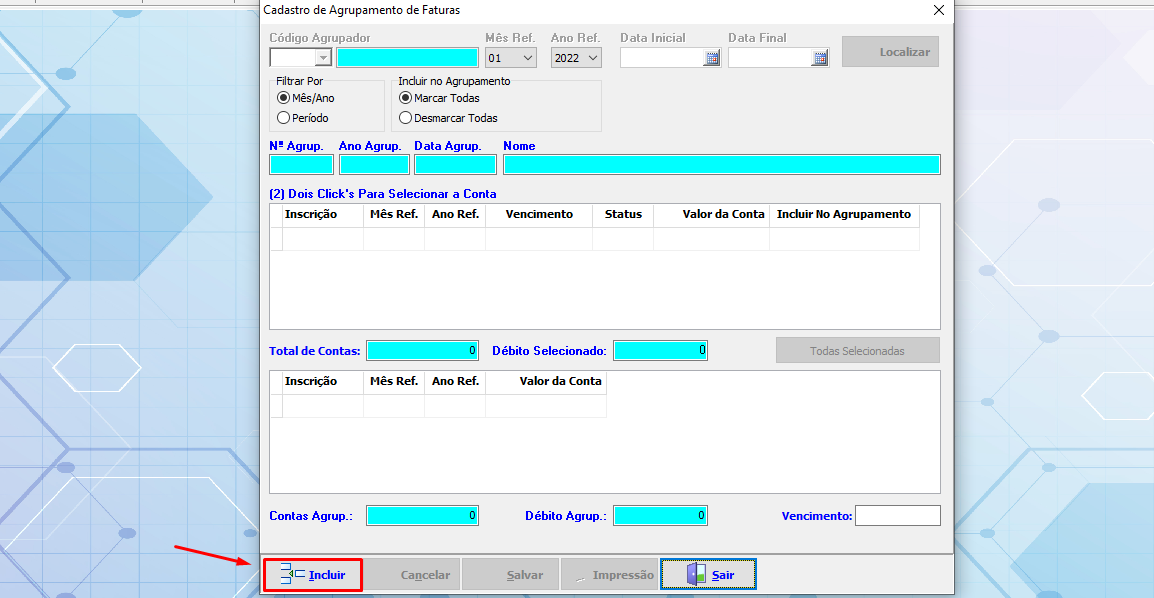The height and width of the screenshot is (598, 1154).
Task: Open the Data Inicial calendar picker icon
Action: click(x=712, y=58)
